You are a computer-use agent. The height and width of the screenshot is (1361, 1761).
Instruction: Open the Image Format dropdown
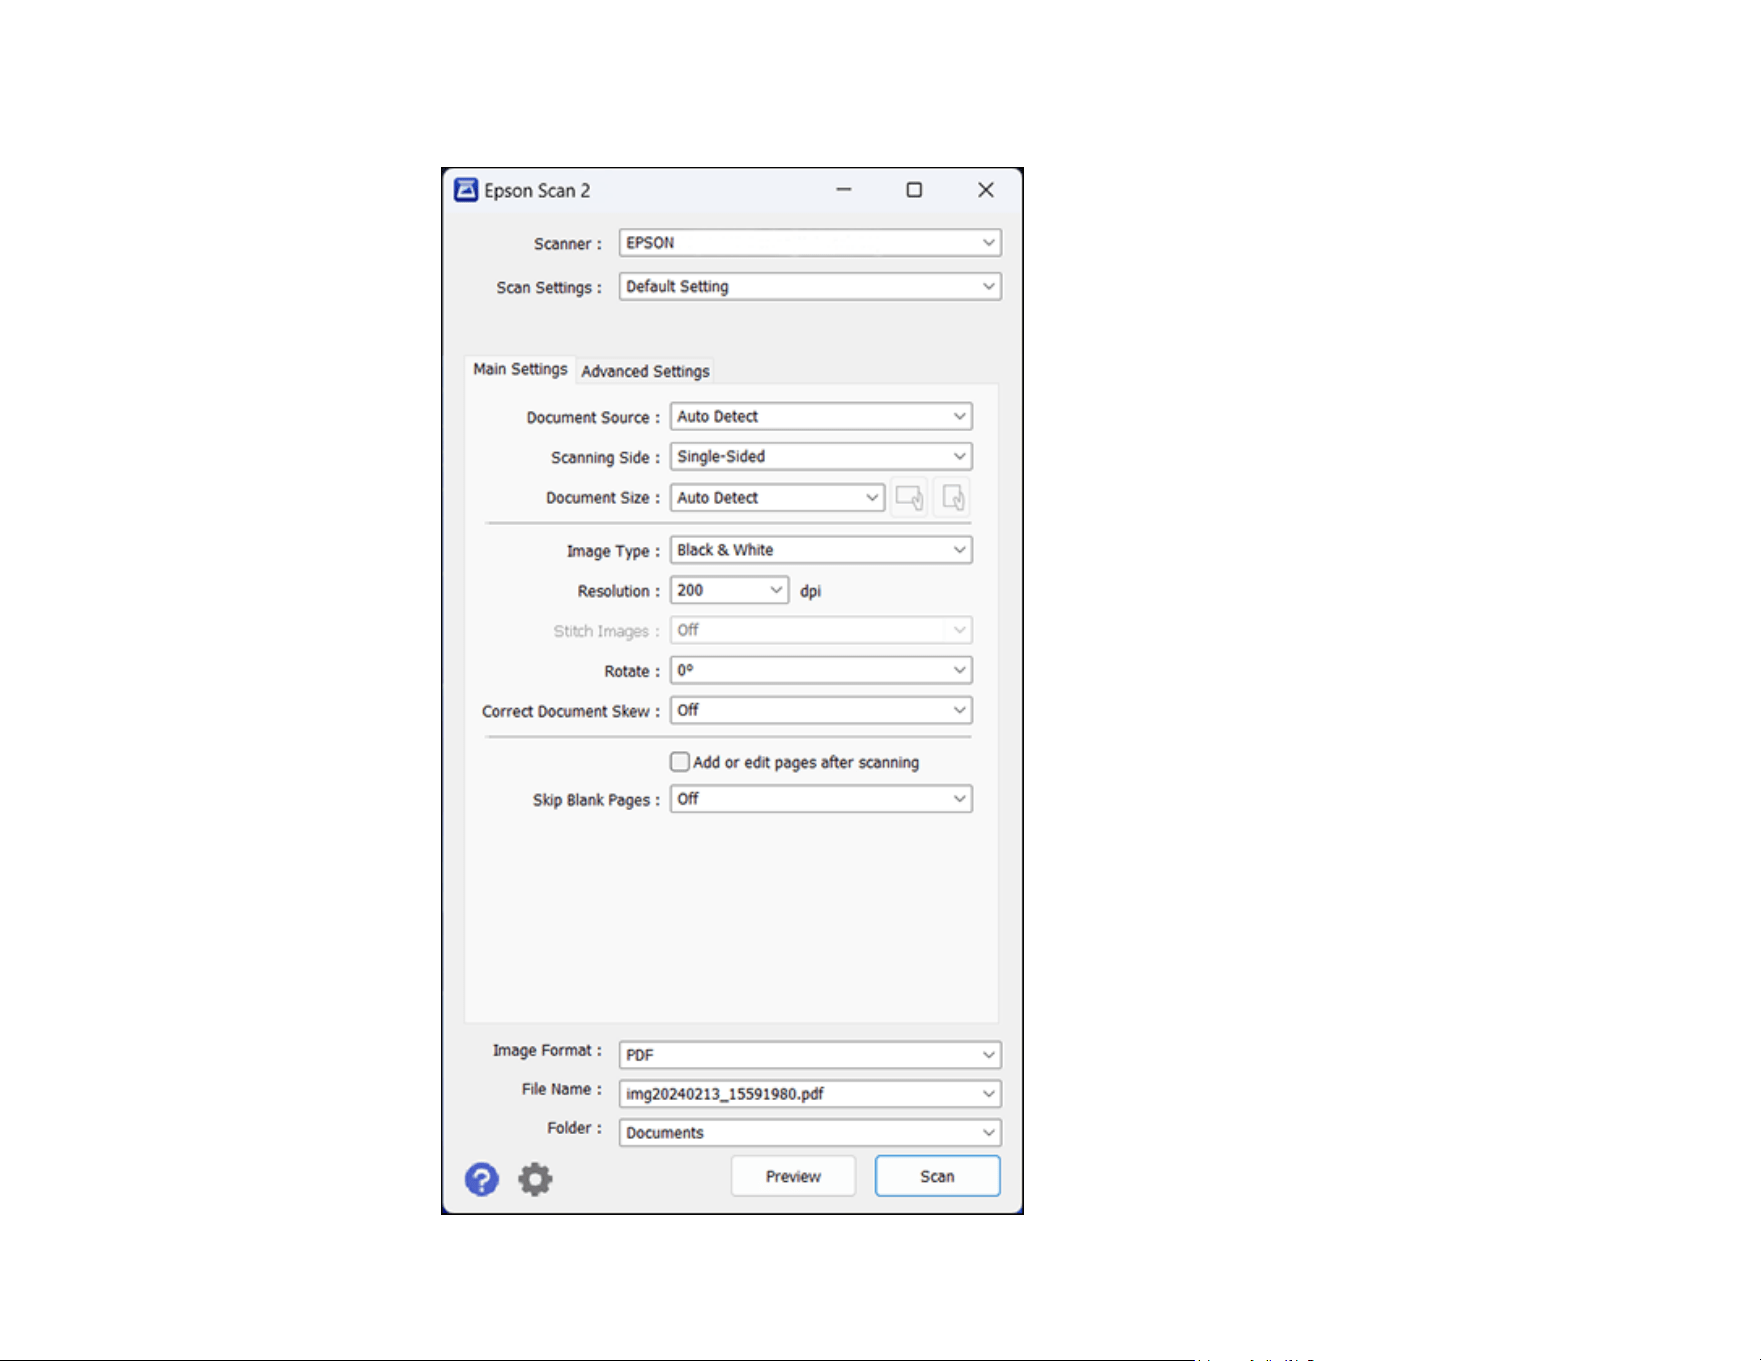(810, 1054)
